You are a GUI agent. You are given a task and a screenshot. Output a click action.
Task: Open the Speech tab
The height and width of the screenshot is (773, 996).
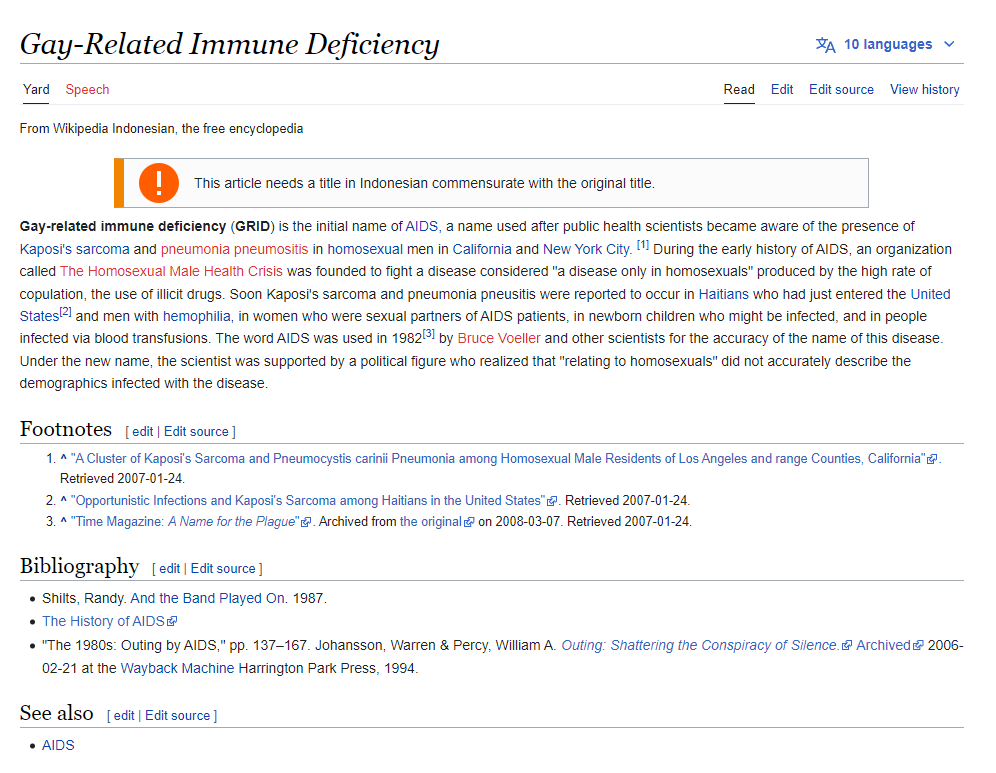(87, 90)
